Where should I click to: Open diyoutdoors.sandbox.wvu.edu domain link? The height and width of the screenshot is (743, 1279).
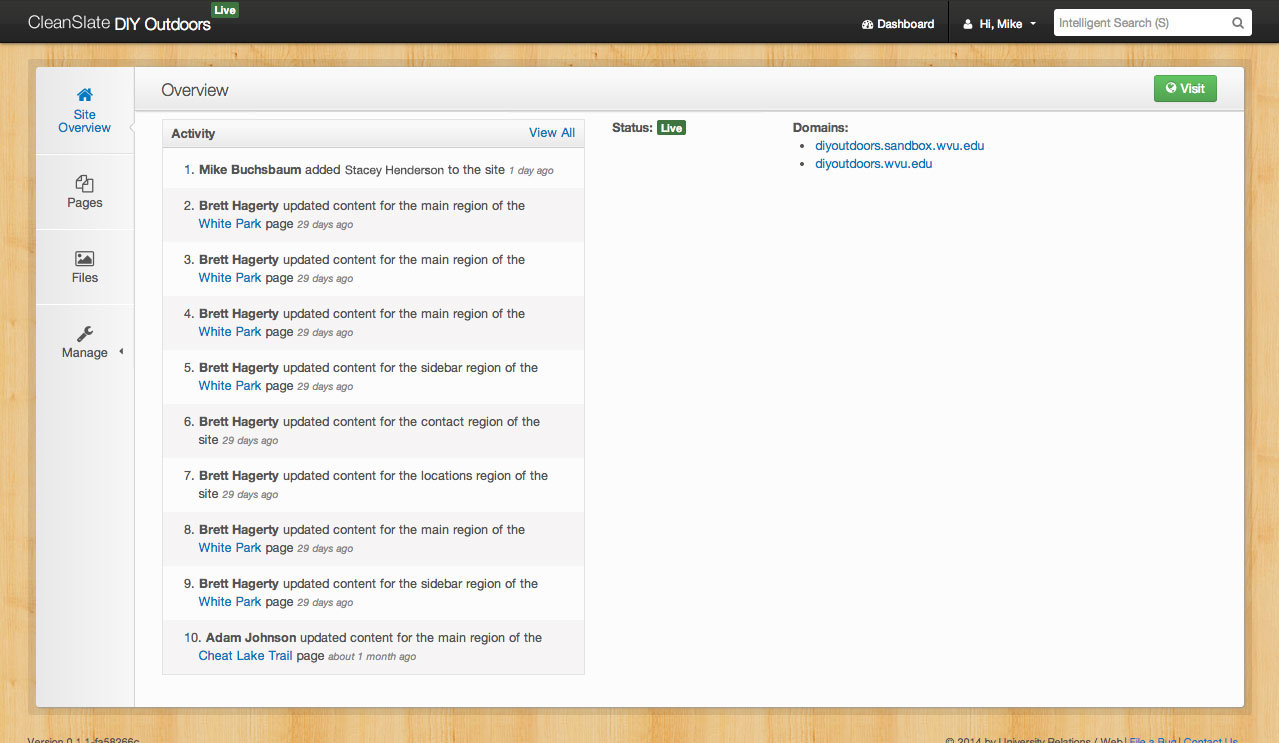900,146
